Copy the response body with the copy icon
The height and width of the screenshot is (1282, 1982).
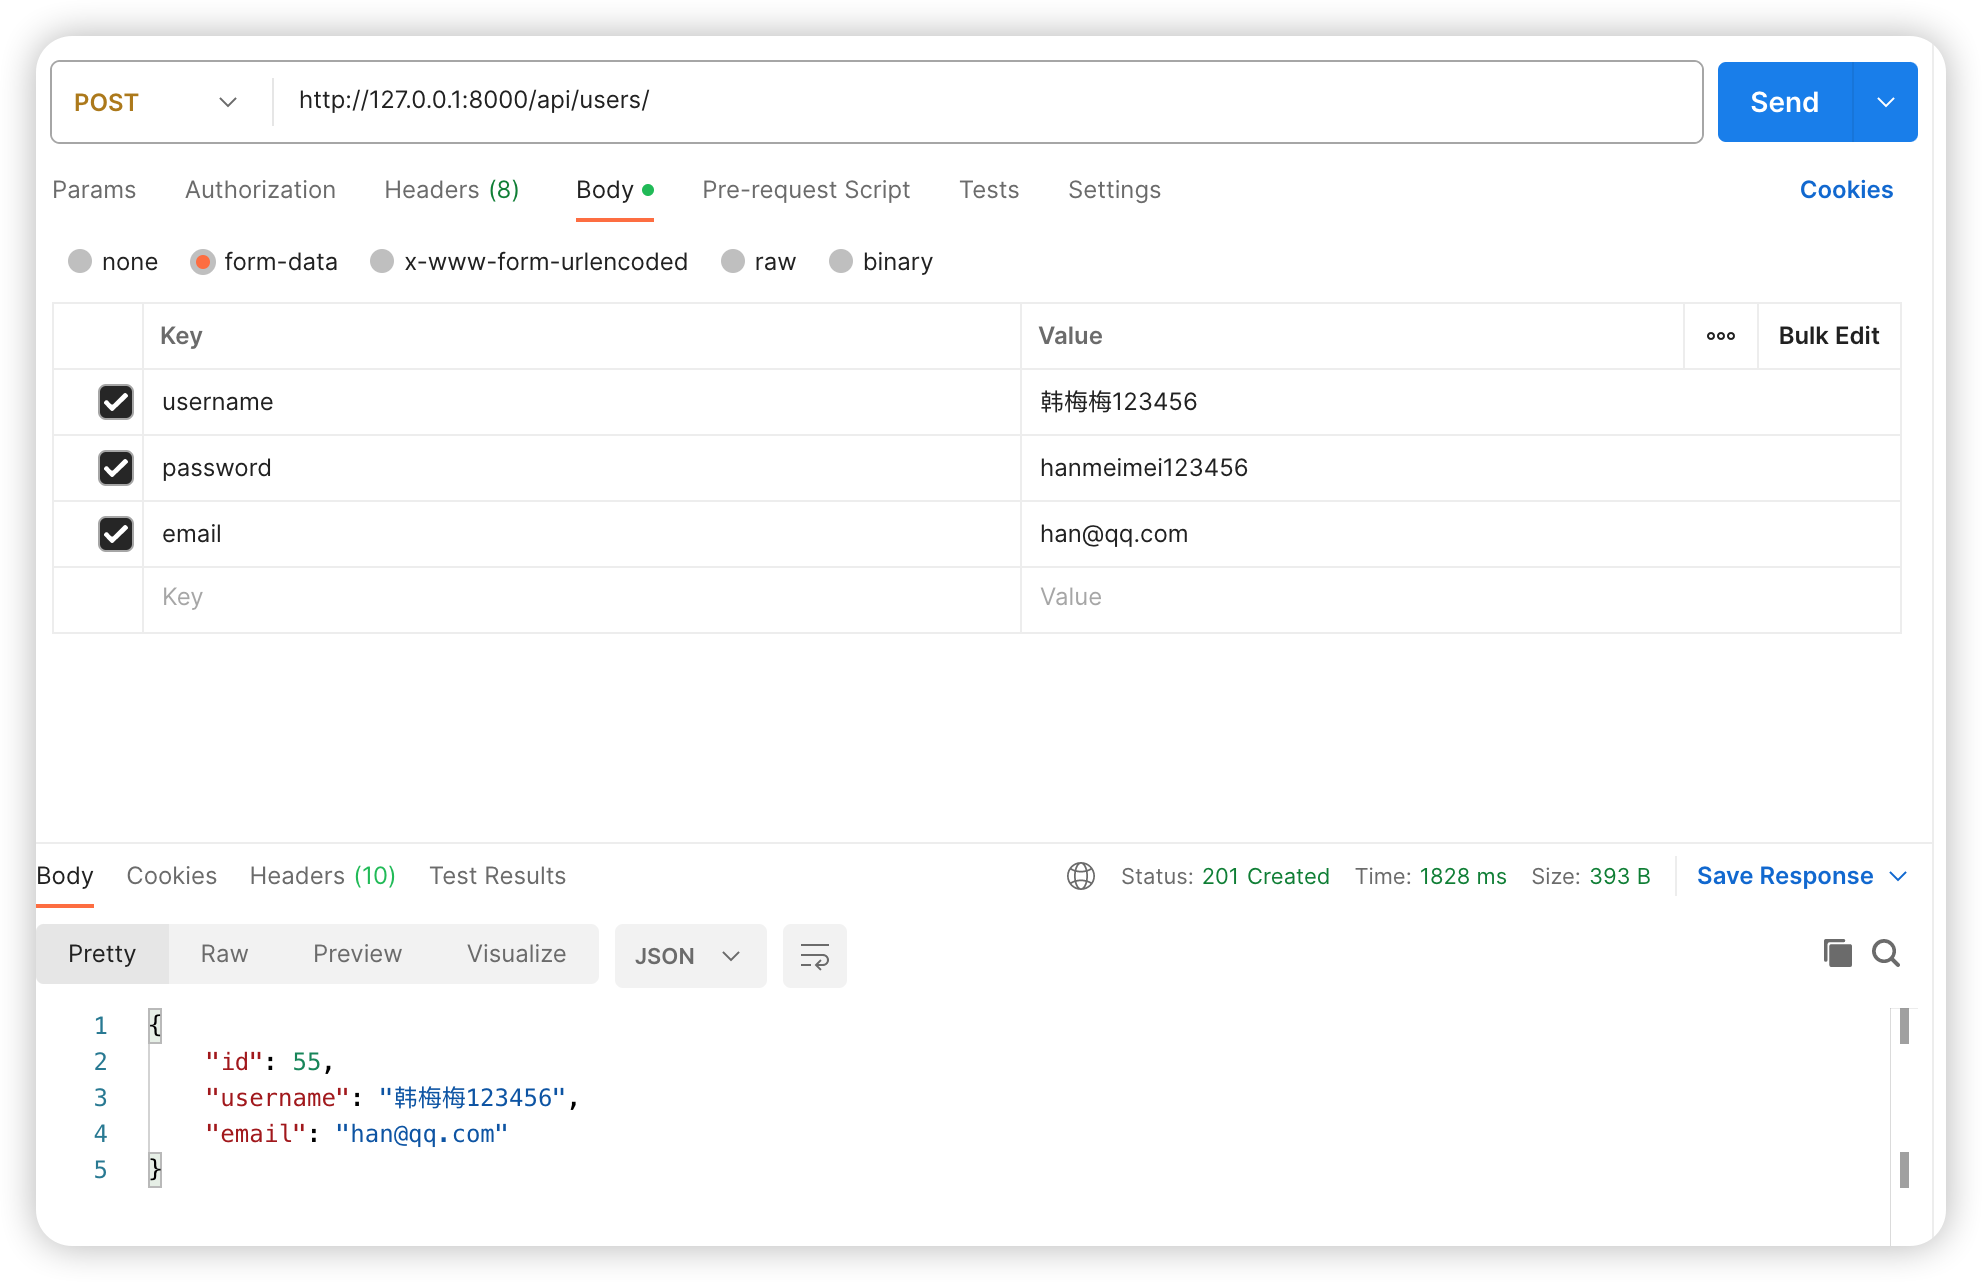pos(1837,953)
